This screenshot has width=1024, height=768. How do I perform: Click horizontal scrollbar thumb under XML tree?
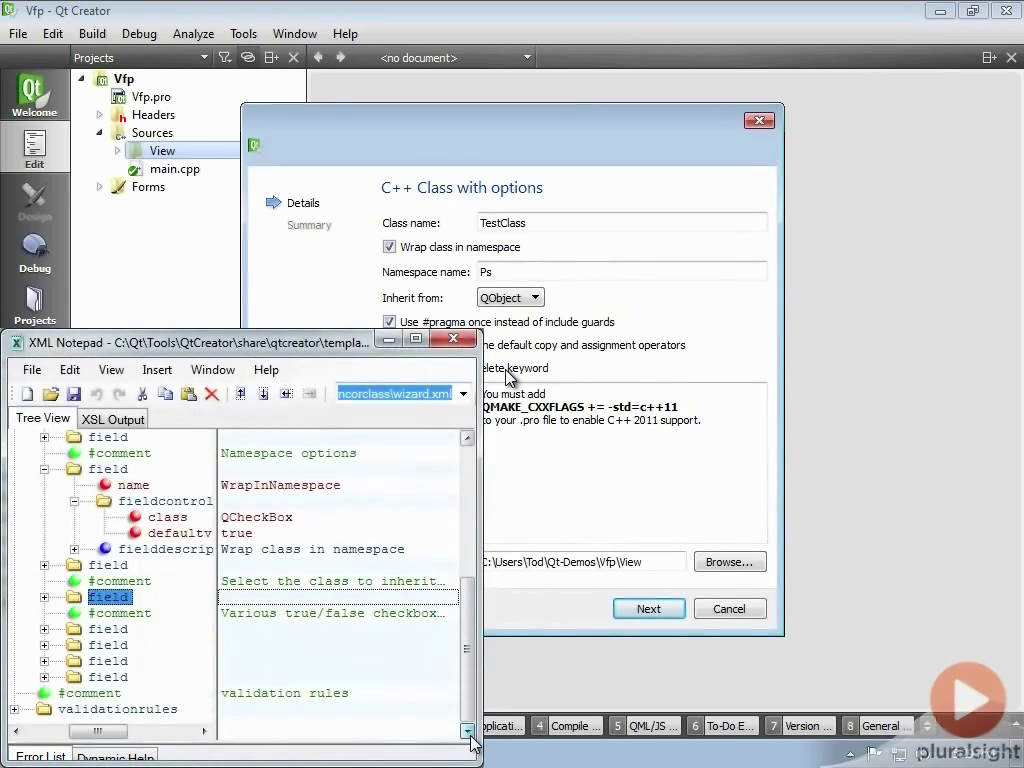tap(97, 731)
